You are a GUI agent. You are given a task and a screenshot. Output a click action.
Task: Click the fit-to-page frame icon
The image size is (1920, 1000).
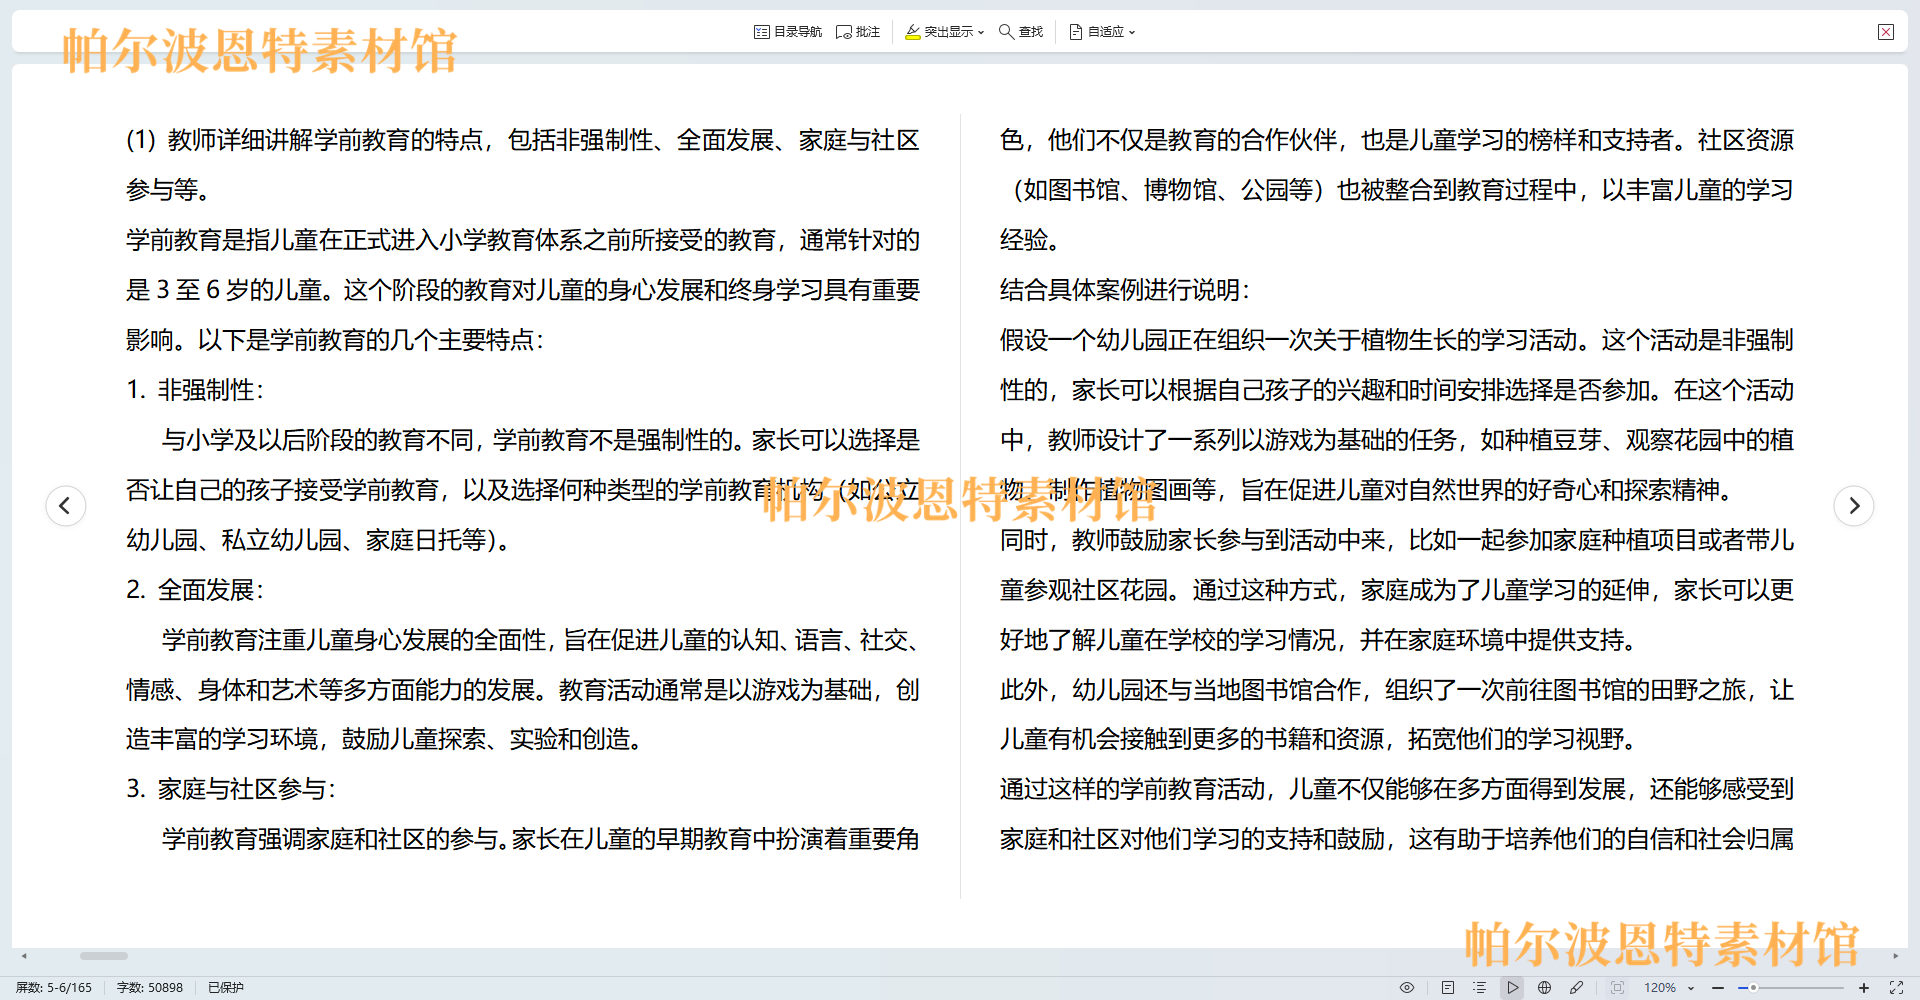tap(1617, 987)
